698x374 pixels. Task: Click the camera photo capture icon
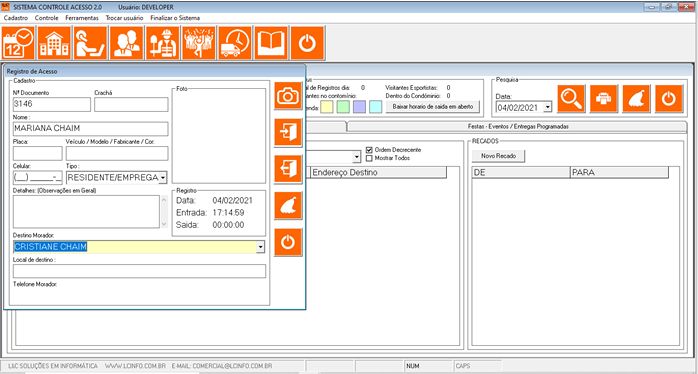pos(288,96)
